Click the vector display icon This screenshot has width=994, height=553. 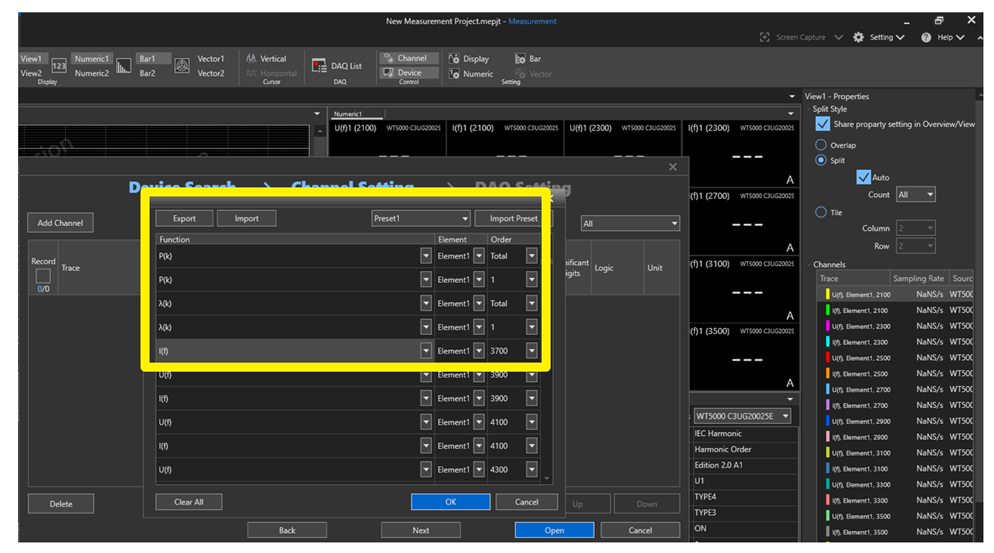(182, 65)
